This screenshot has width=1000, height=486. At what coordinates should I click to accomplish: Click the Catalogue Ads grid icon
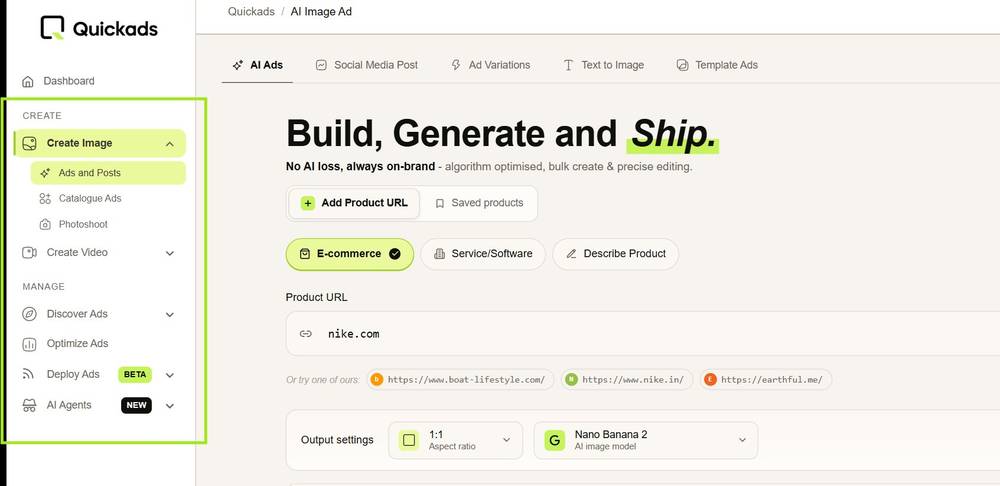click(x=45, y=199)
